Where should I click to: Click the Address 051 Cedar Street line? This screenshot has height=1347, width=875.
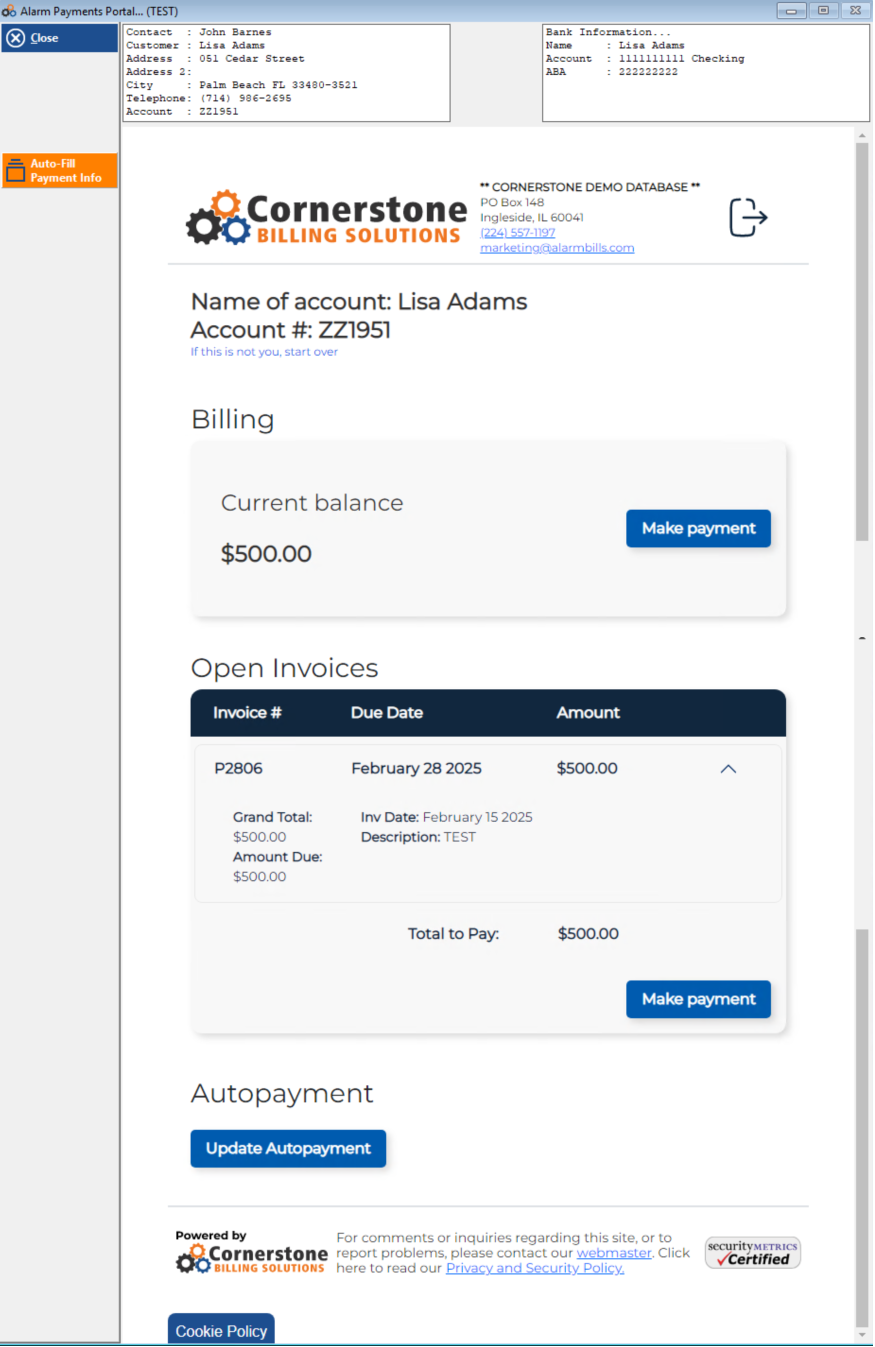[215, 59]
